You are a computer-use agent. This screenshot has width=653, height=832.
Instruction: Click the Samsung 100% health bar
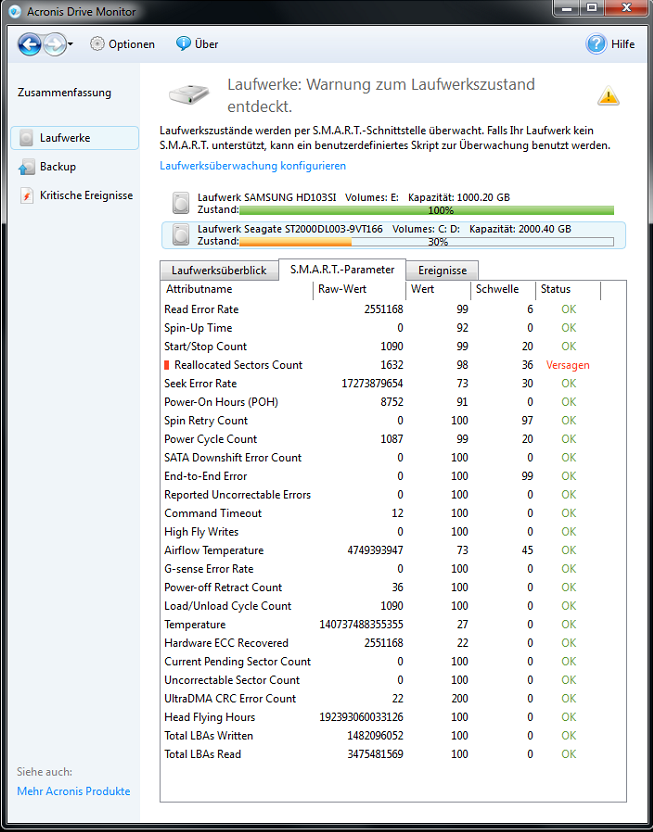click(426, 210)
